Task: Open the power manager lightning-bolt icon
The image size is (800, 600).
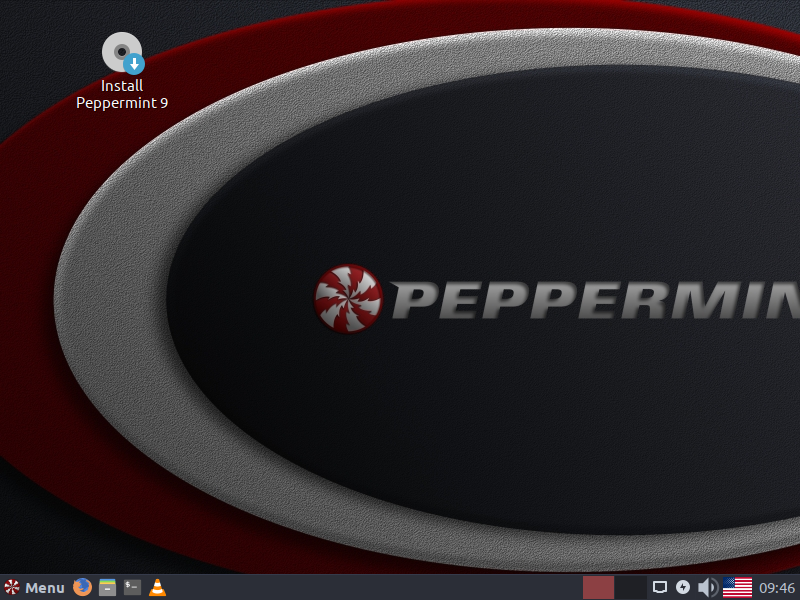Action: 683,588
